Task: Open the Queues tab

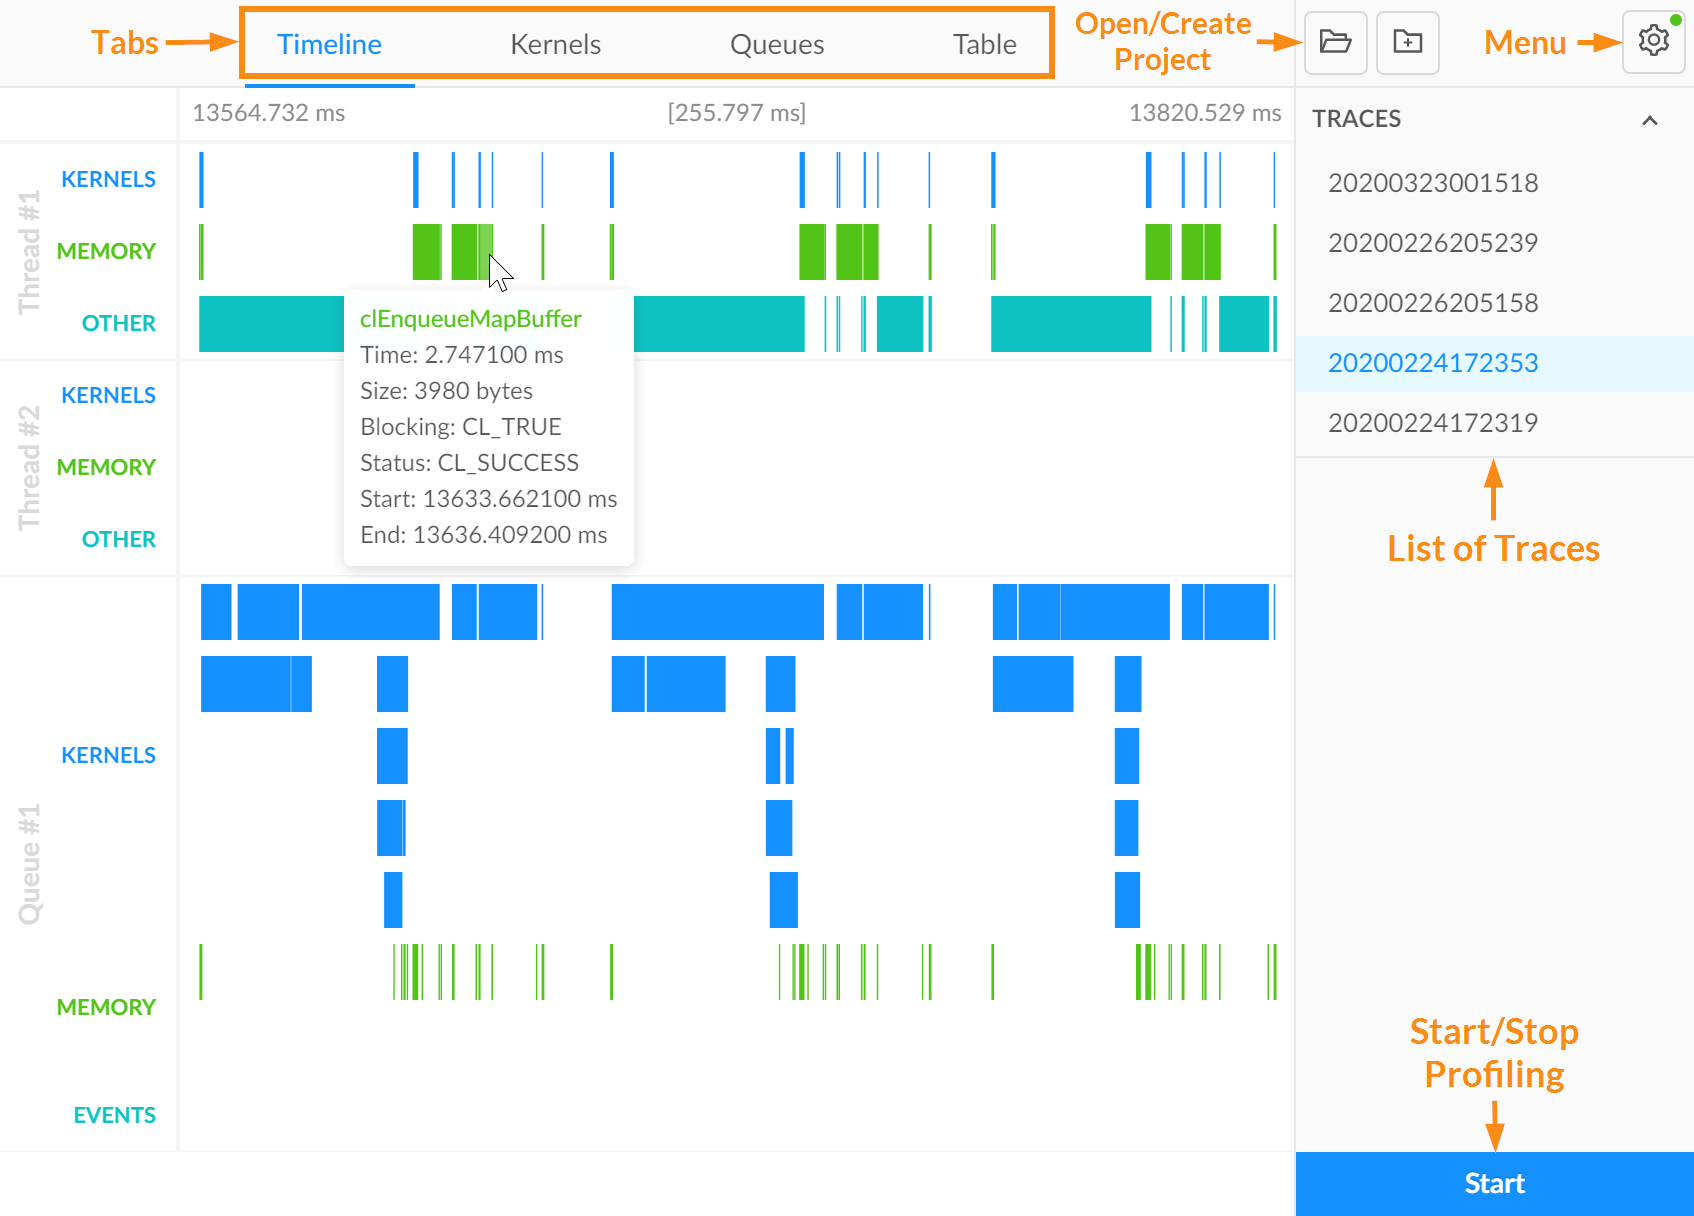Action: (x=777, y=44)
